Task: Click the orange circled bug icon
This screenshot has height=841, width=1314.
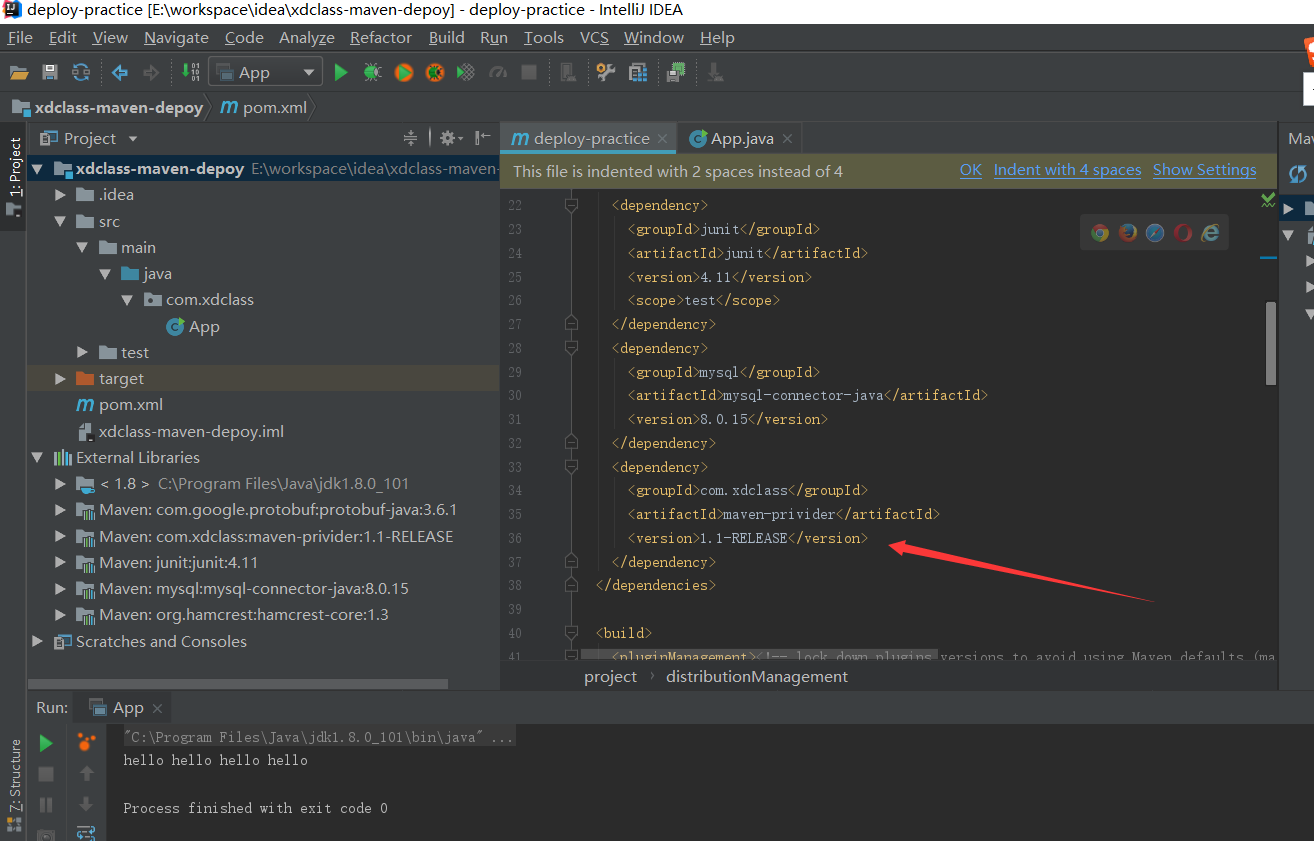Action: (x=435, y=72)
